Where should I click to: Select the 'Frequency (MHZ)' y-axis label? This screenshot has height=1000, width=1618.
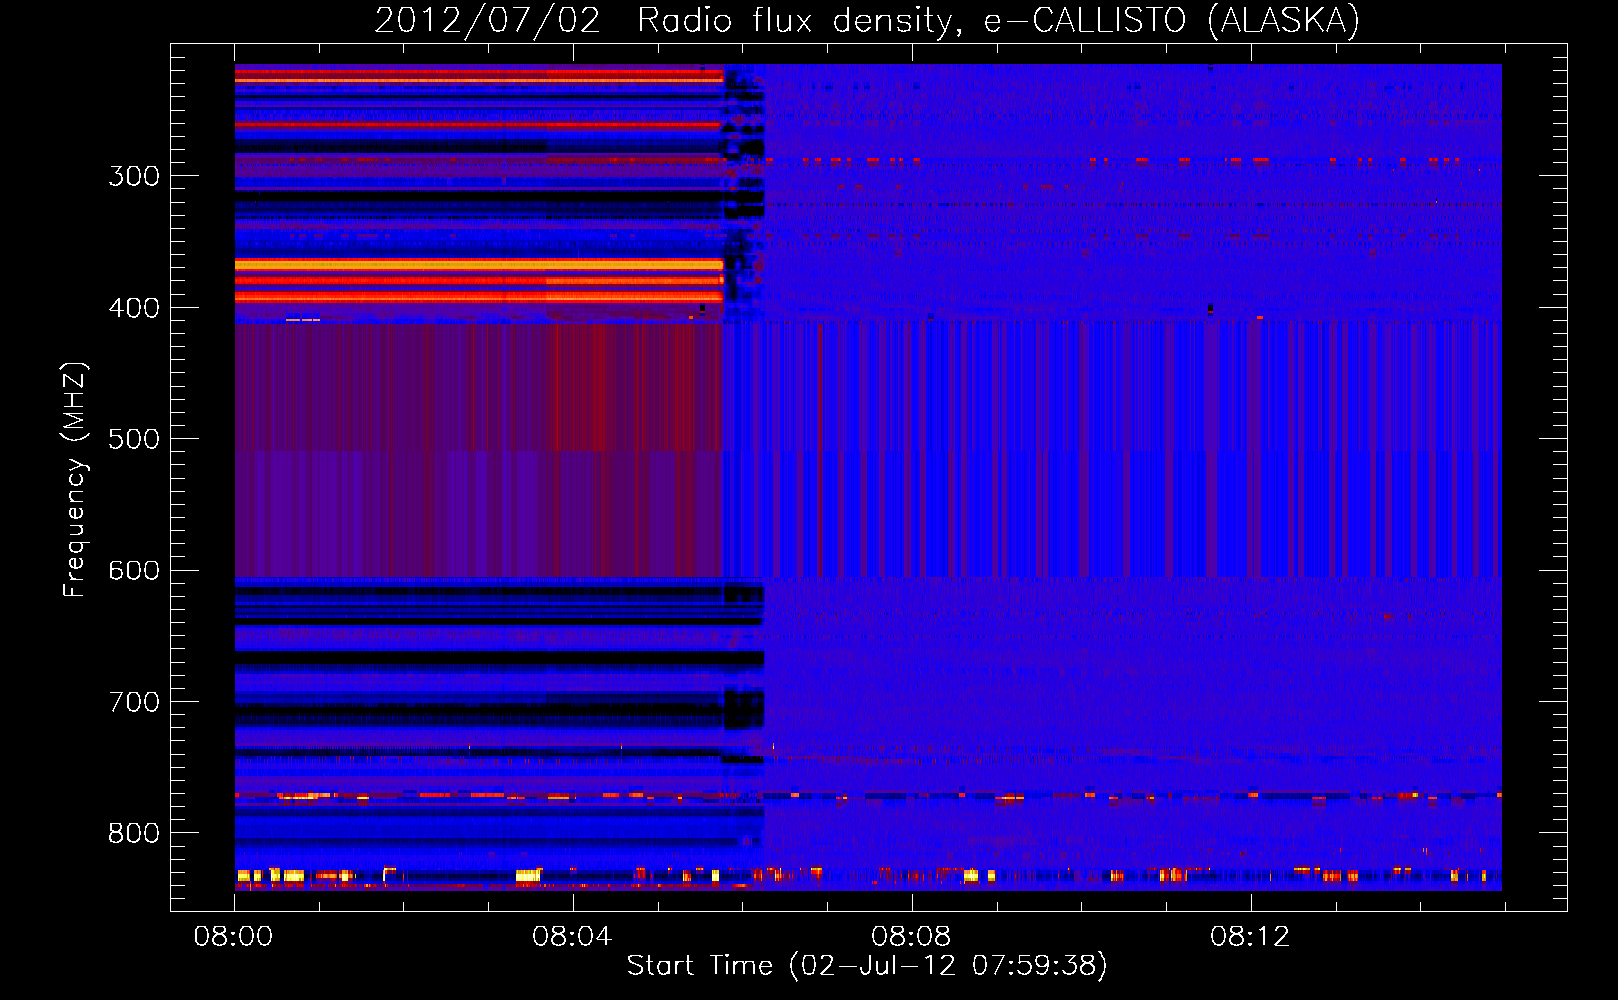click(x=75, y=479)
